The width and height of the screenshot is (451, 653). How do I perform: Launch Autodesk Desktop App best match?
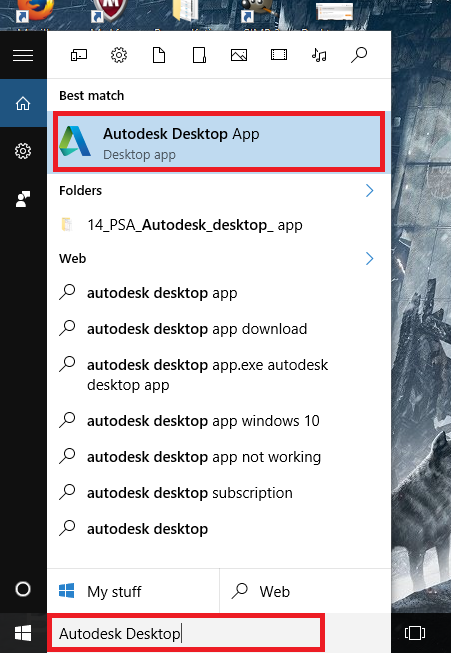click(x=219, y=142)
